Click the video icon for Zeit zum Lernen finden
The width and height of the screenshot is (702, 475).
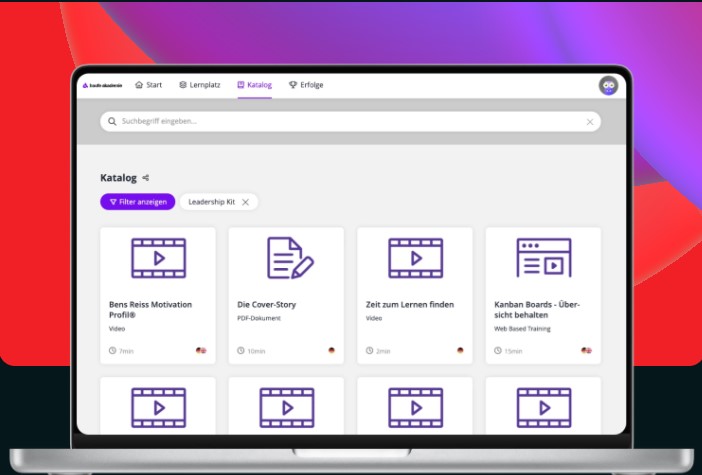(x=415, y=257)
